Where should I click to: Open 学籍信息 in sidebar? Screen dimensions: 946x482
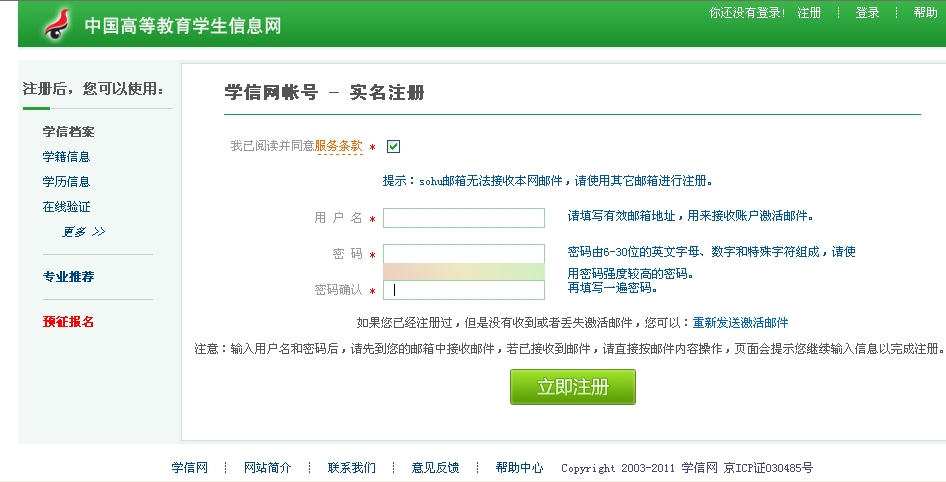66,157
